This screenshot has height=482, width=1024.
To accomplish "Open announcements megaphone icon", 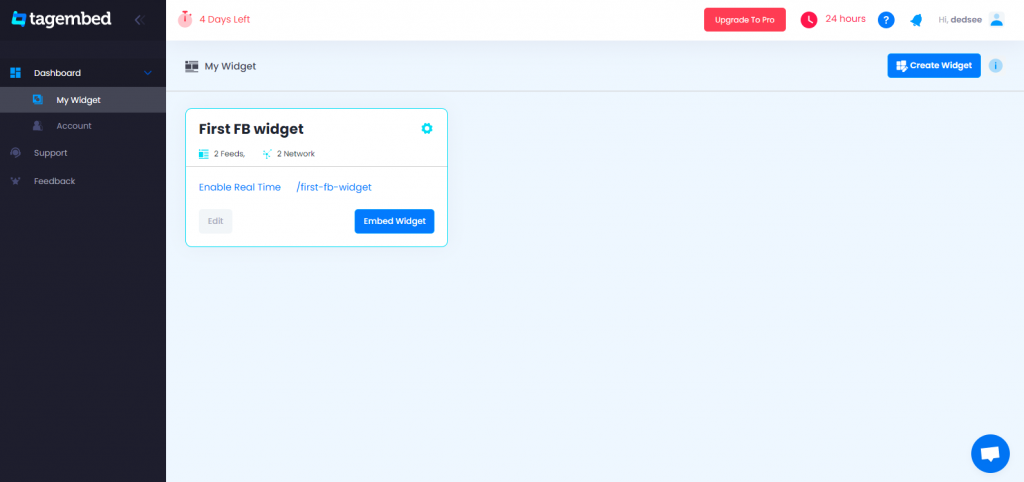I will coord(916,20).
